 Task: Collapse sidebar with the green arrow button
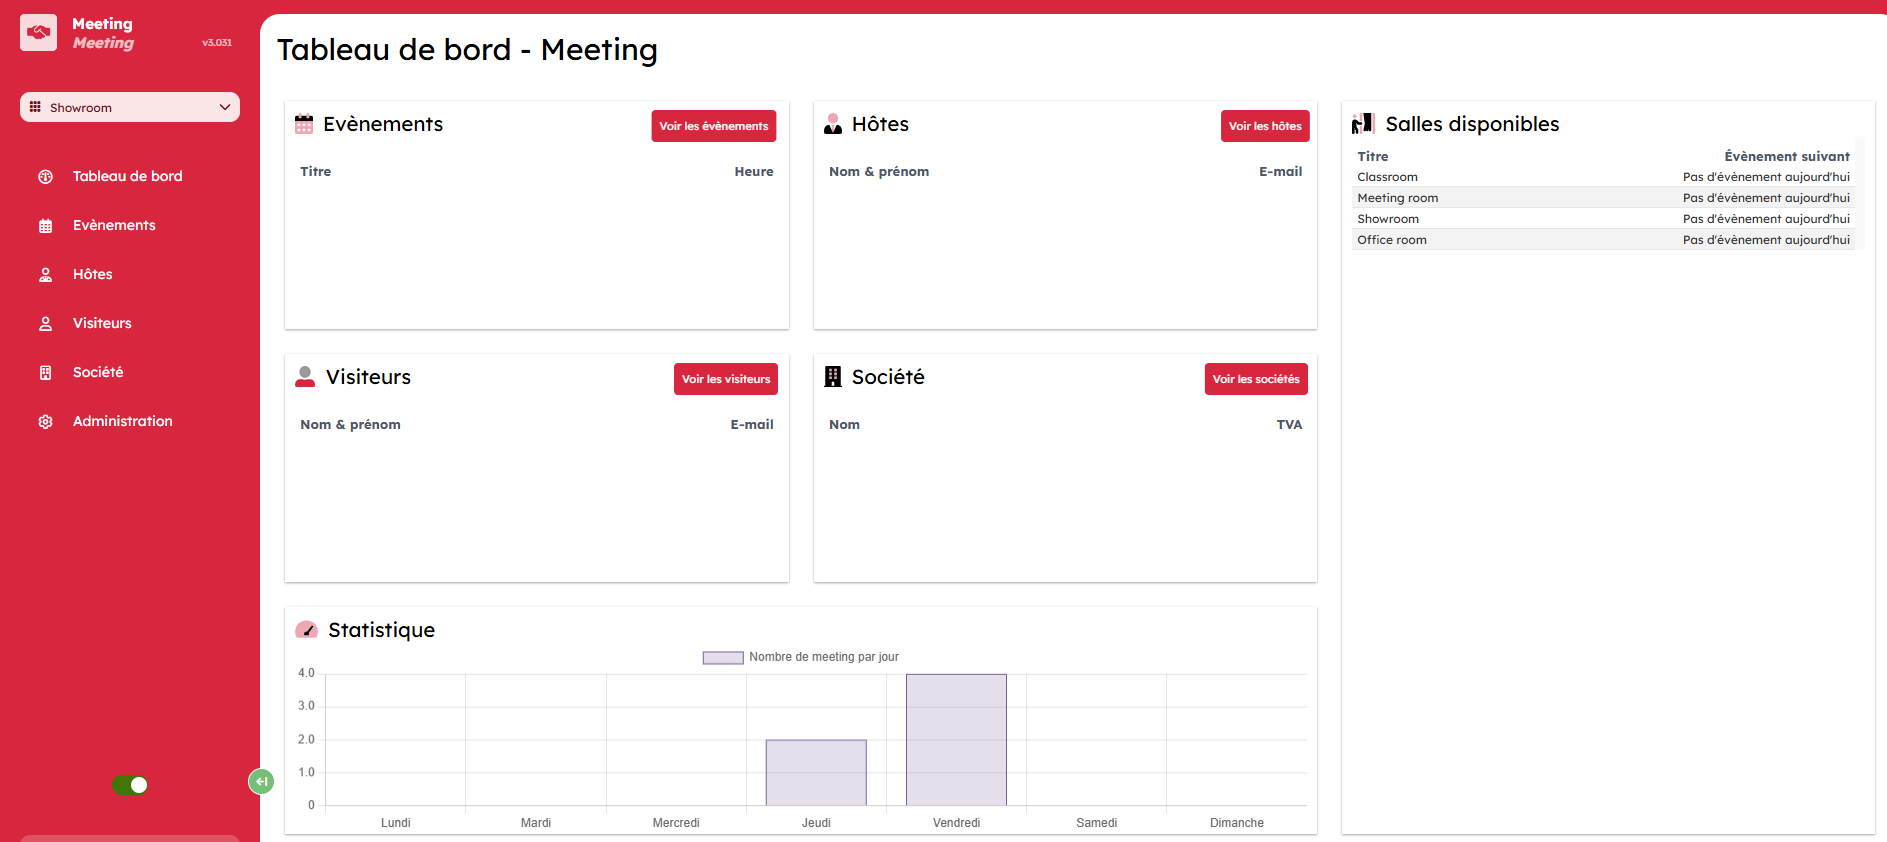261,781
